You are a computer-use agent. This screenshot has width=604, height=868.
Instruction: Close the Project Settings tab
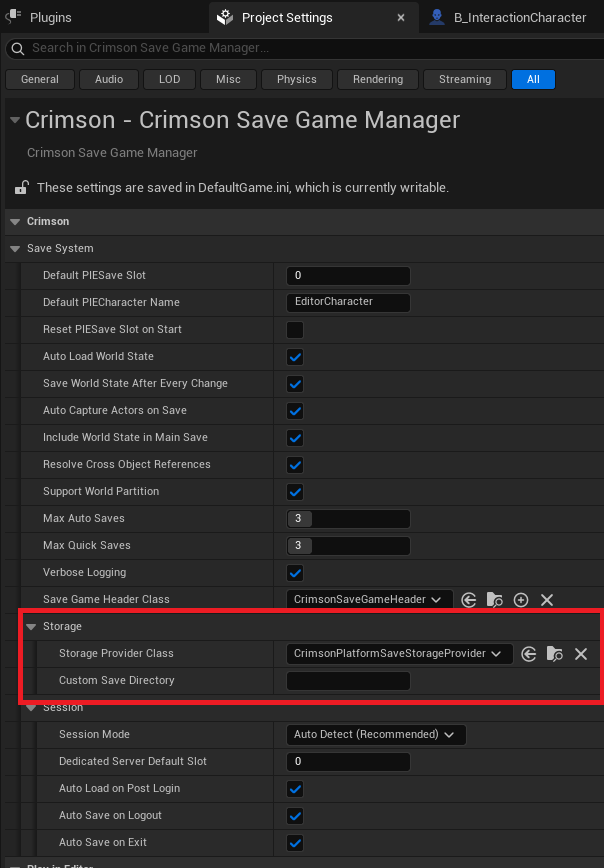point(401,18)
